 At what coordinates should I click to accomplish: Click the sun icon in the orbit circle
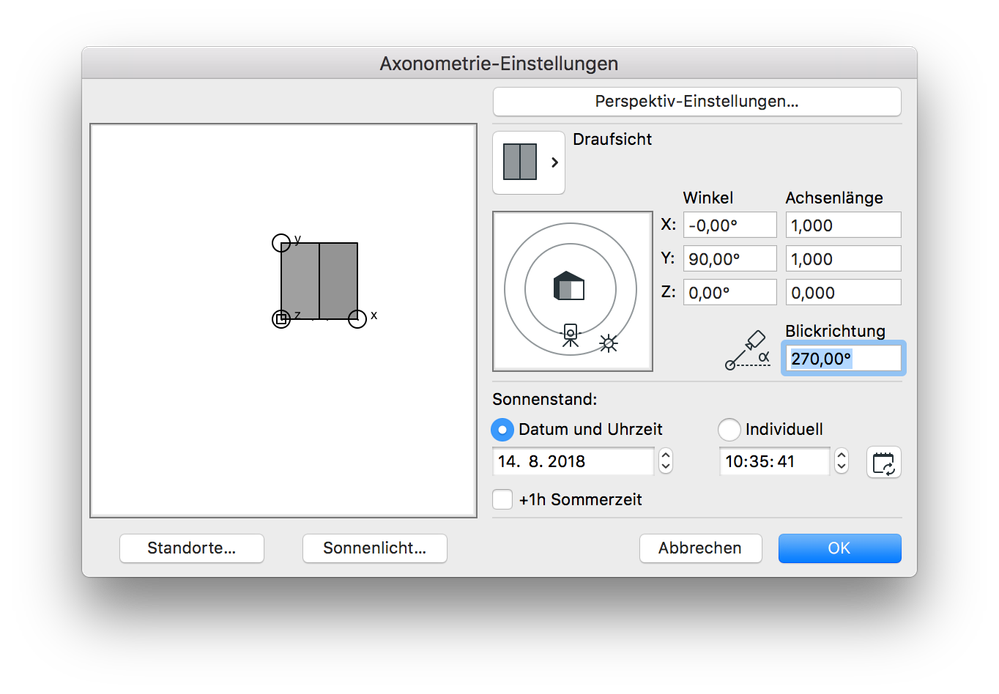click(x=608, y=343)
